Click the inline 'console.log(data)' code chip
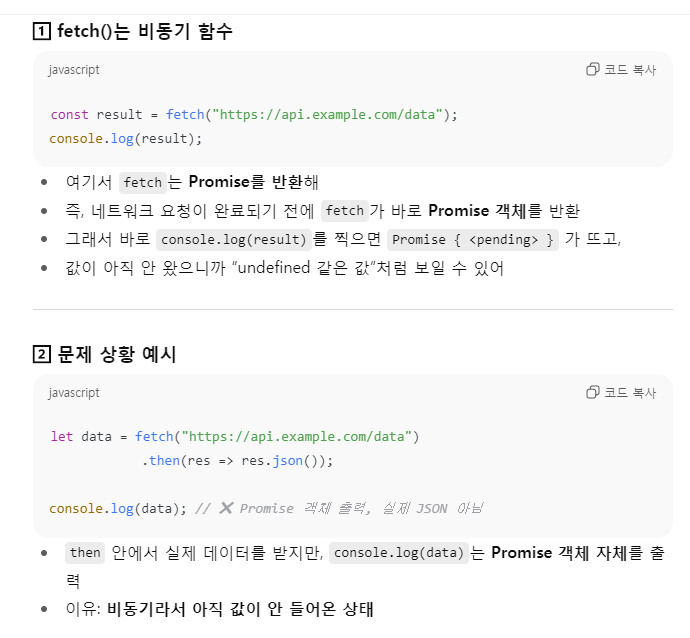690x638 pixels. tap(399, 553)
